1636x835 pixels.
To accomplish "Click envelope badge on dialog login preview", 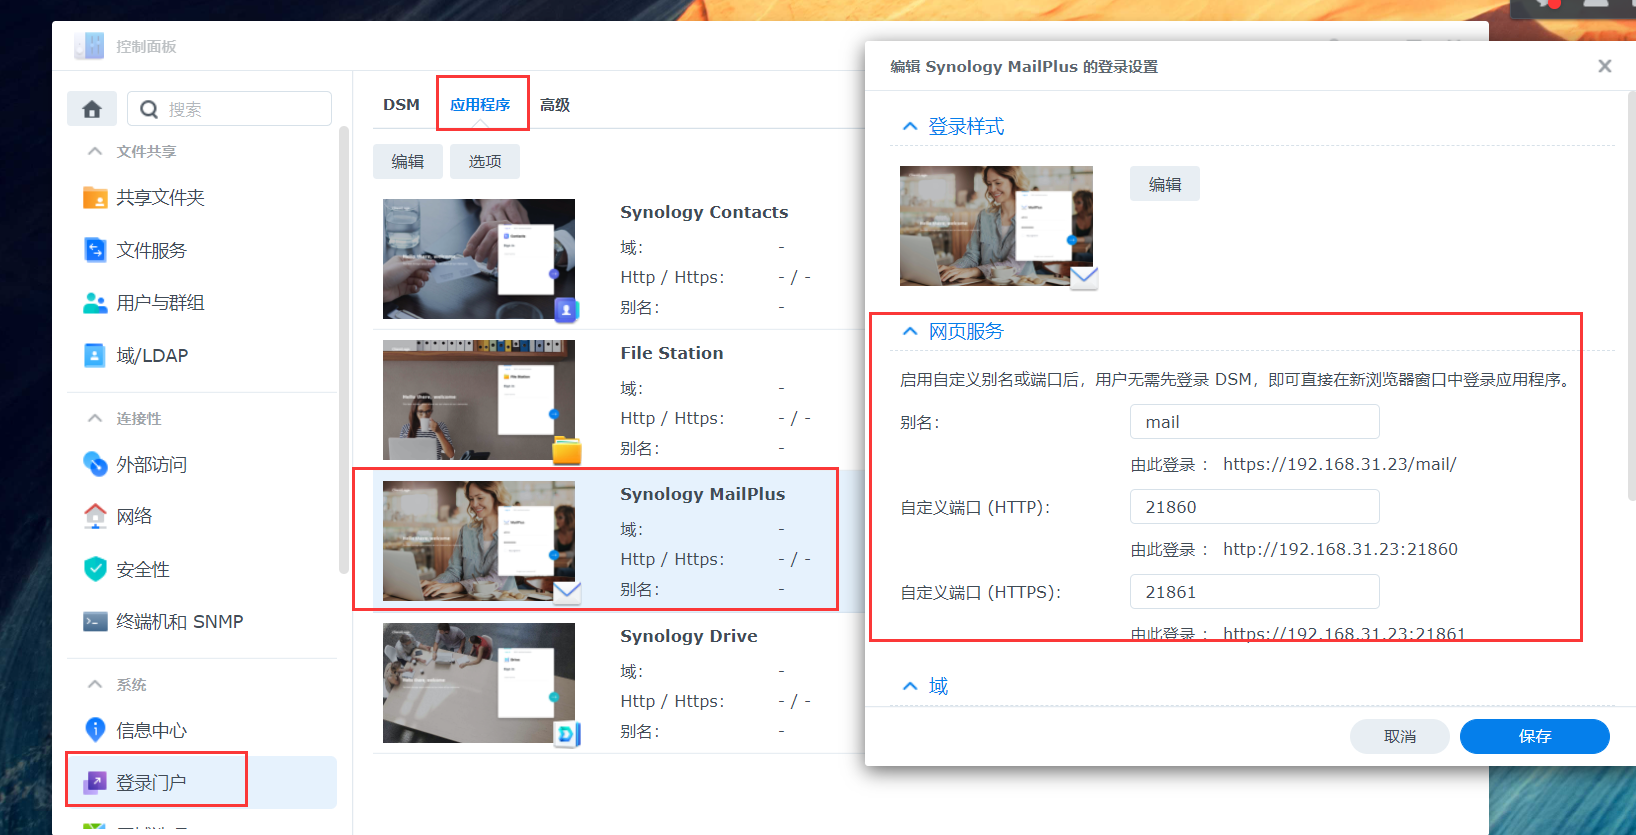I will [1084, 278].
